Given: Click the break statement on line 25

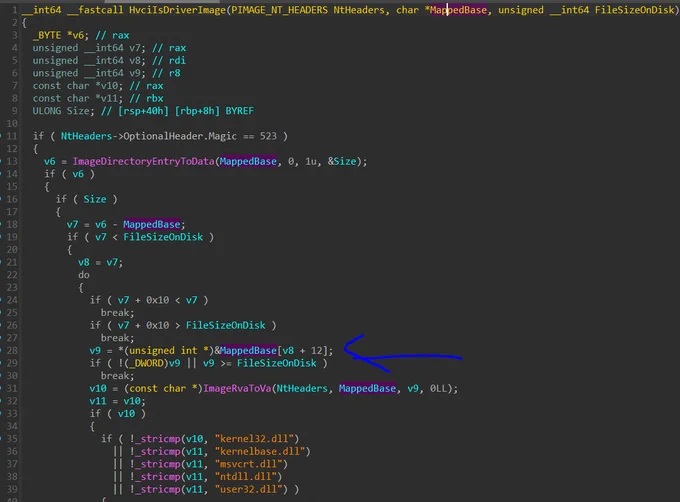Looking at the screenshot, I should (x=118, y=313).
